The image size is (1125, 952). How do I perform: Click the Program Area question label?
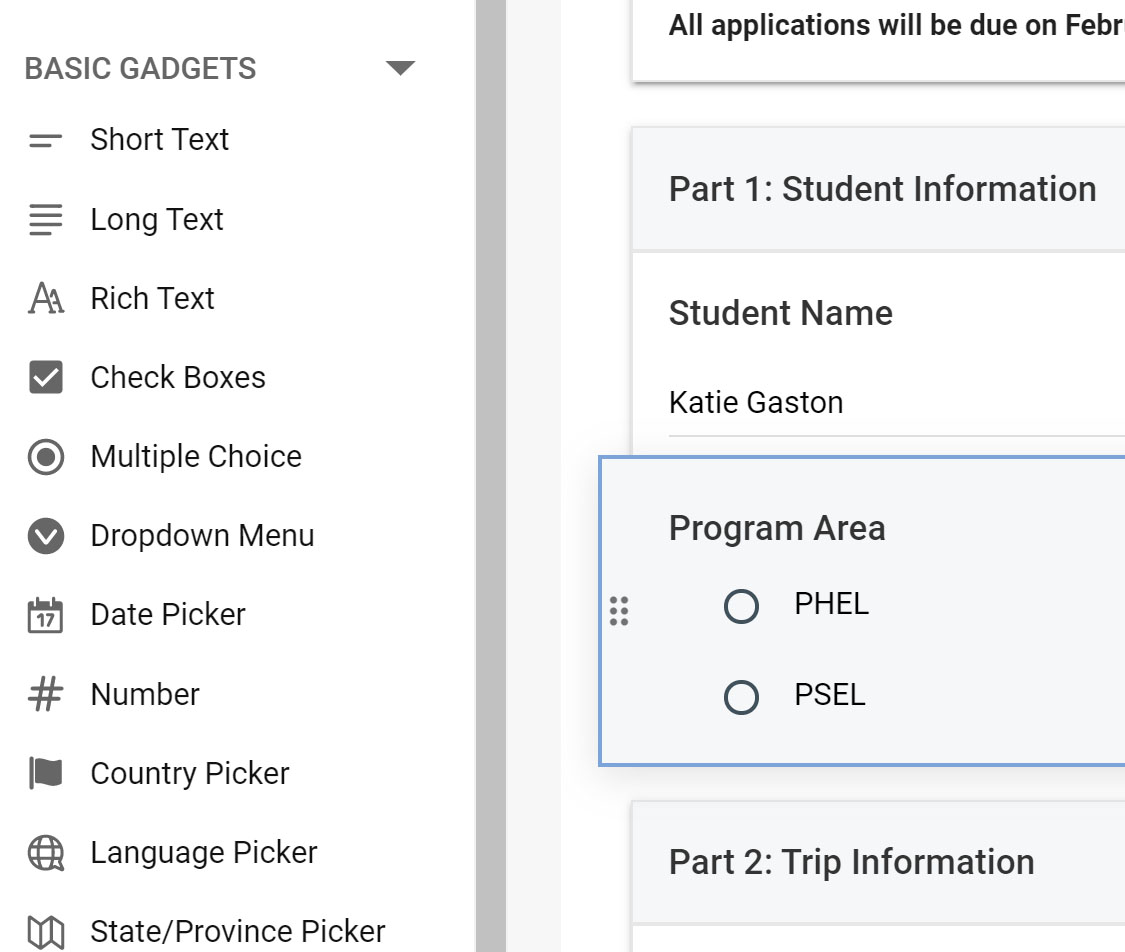pyautogui.click(x=777, y=528)
